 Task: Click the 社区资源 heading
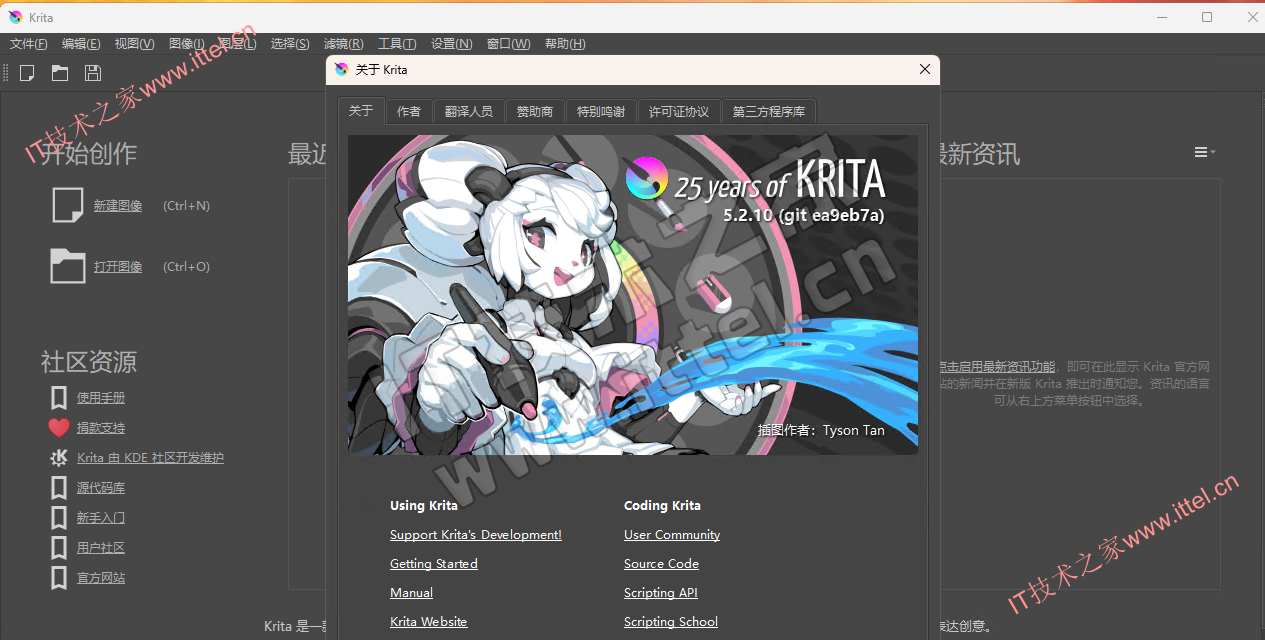89,362
